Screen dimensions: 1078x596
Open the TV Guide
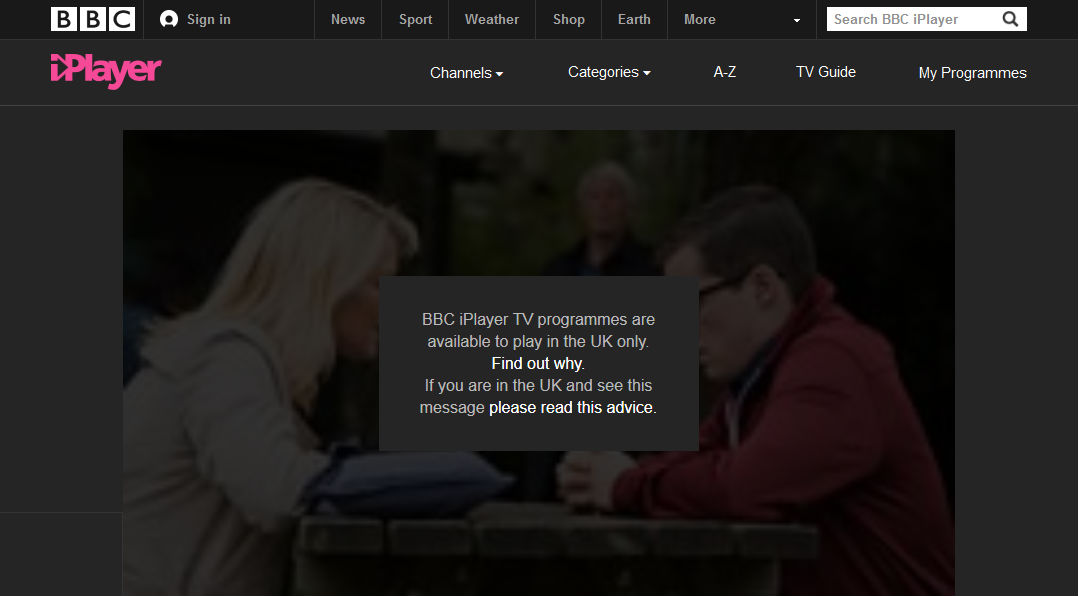826,72
